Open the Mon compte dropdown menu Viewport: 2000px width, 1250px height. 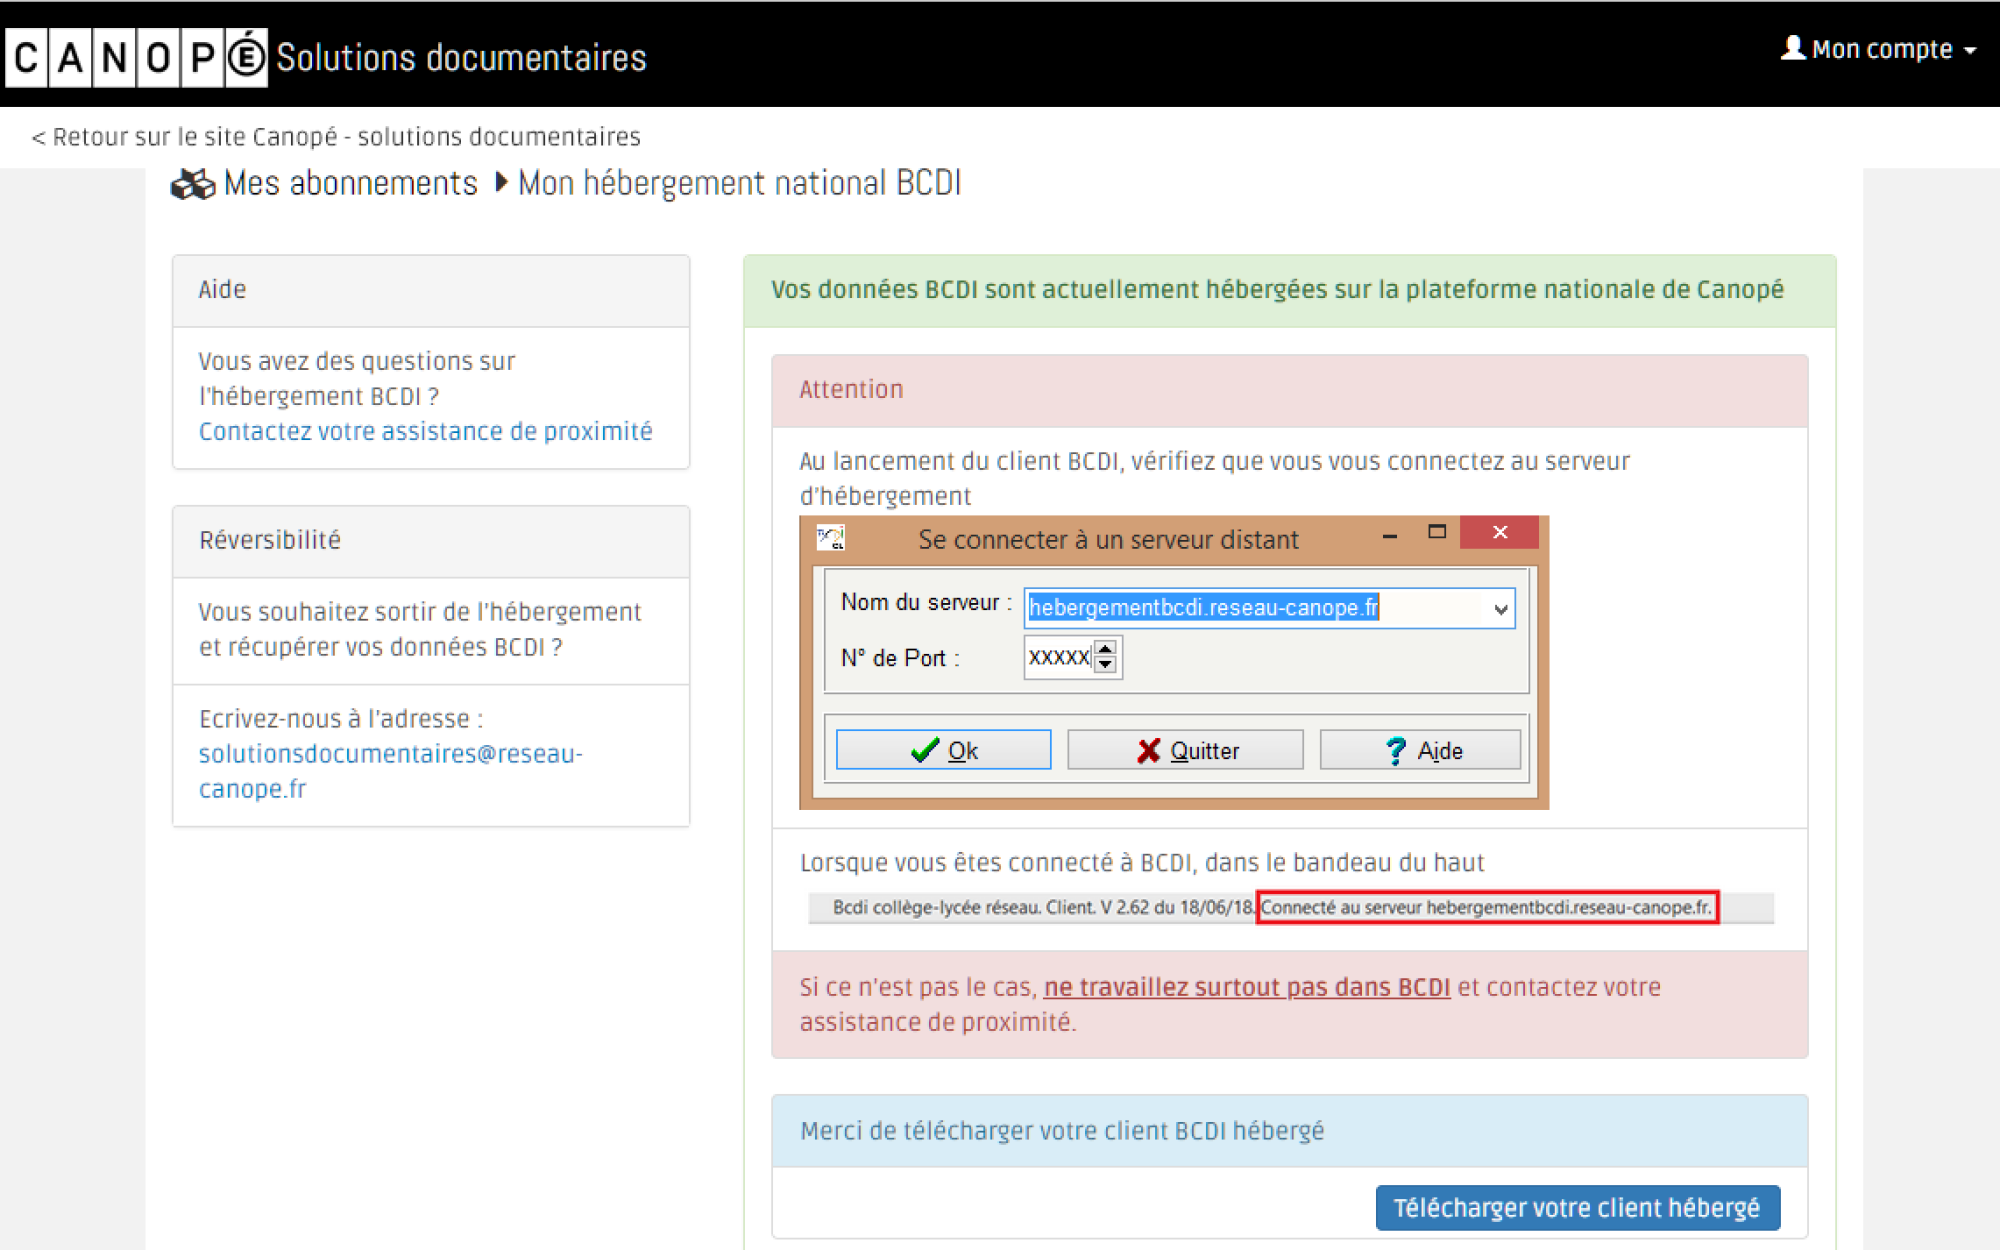(1879, 49)
